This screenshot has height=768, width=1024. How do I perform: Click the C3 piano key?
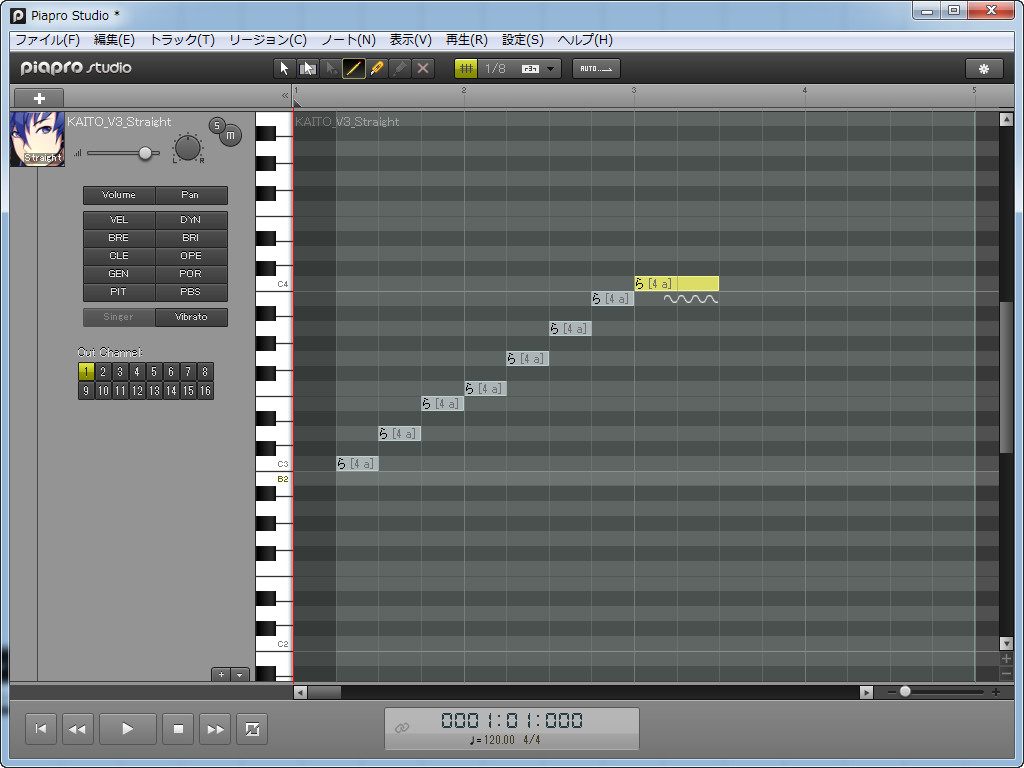coord(273,464)
